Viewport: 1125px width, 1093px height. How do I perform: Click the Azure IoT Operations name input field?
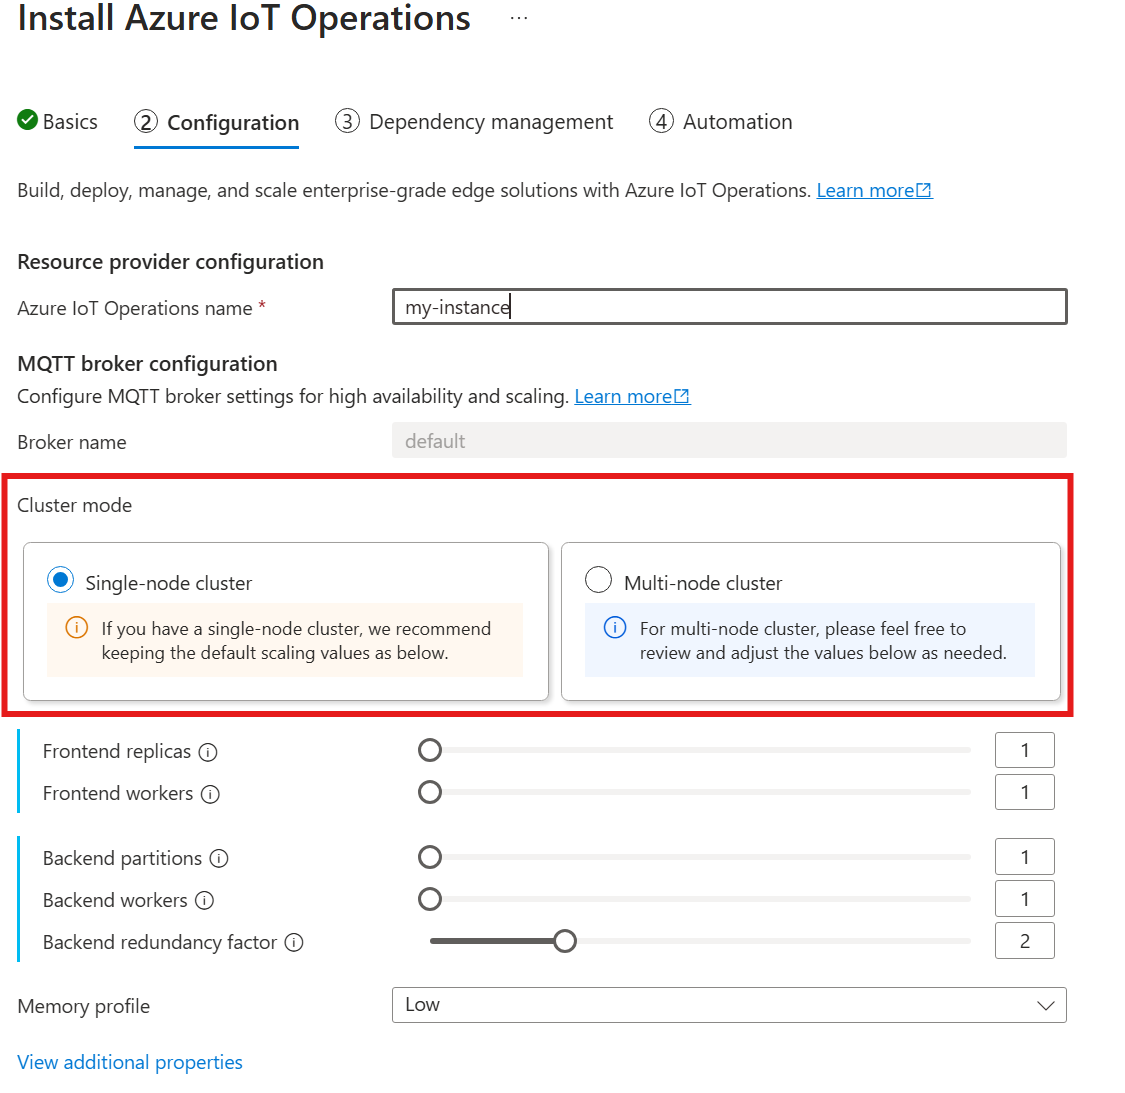point(729,307)
